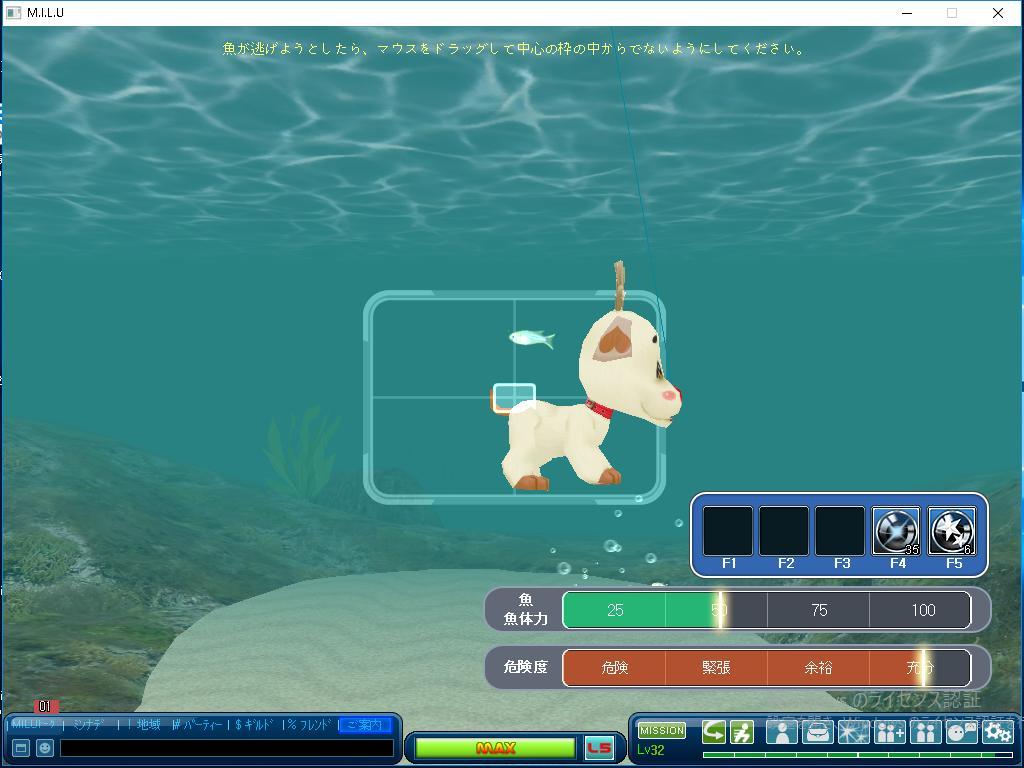Open the character profile icon

click(x=781, y=733)
